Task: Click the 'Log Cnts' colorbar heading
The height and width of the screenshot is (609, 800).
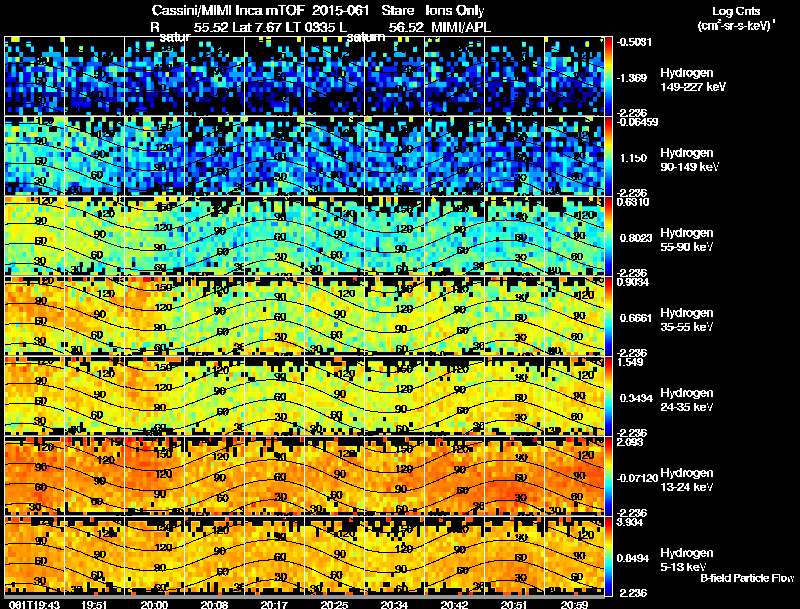Action: (x=736, y=11)
